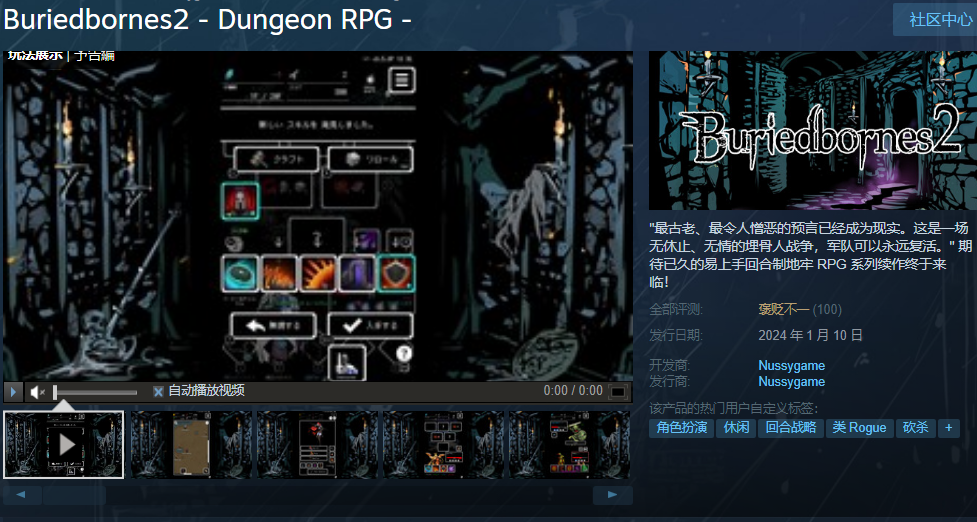This screenshot has height=522, width=977.
Task: Open the third screenshot with red character
Action: pos(317,445)
